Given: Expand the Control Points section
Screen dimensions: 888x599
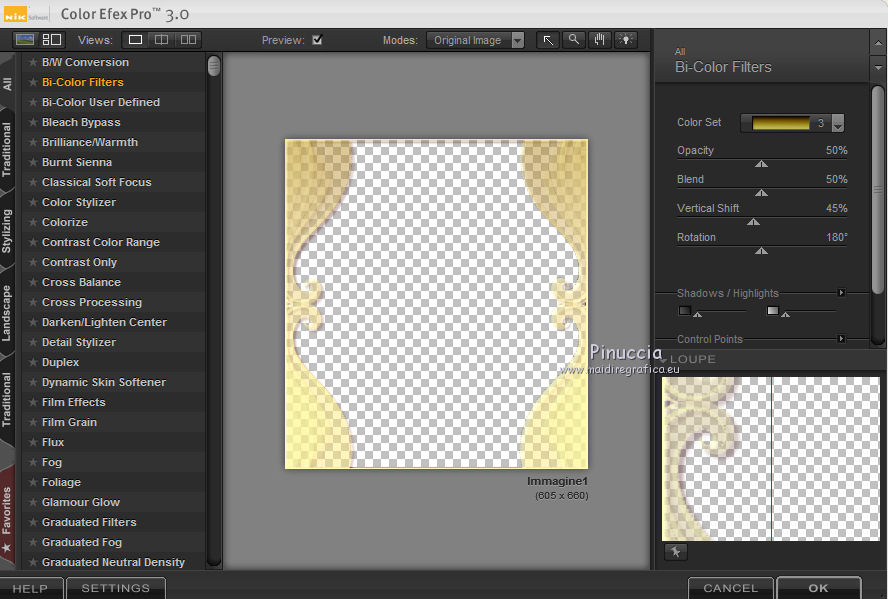Looking at the screenshot, I should [841, 339].
